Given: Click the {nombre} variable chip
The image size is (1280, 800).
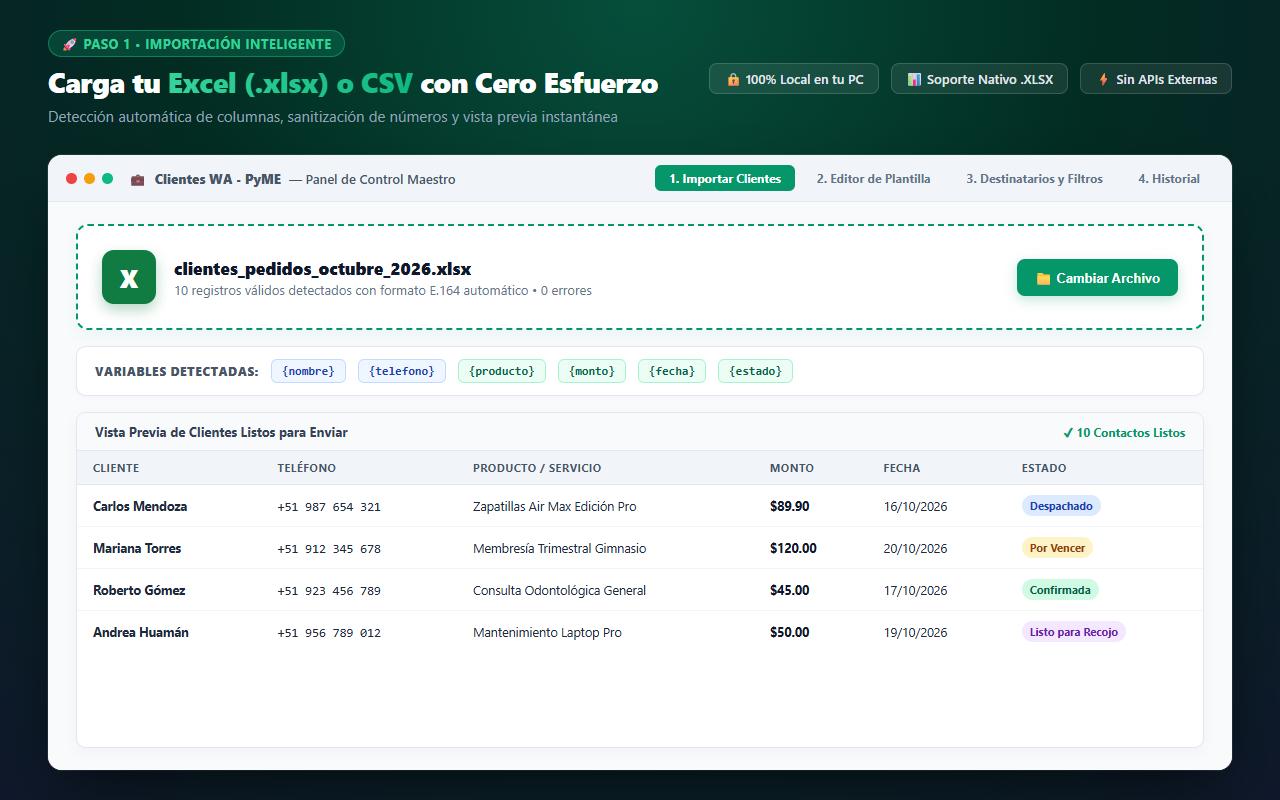Looking at the screenshot, I should pyautogui.click(x=308, y=371).
